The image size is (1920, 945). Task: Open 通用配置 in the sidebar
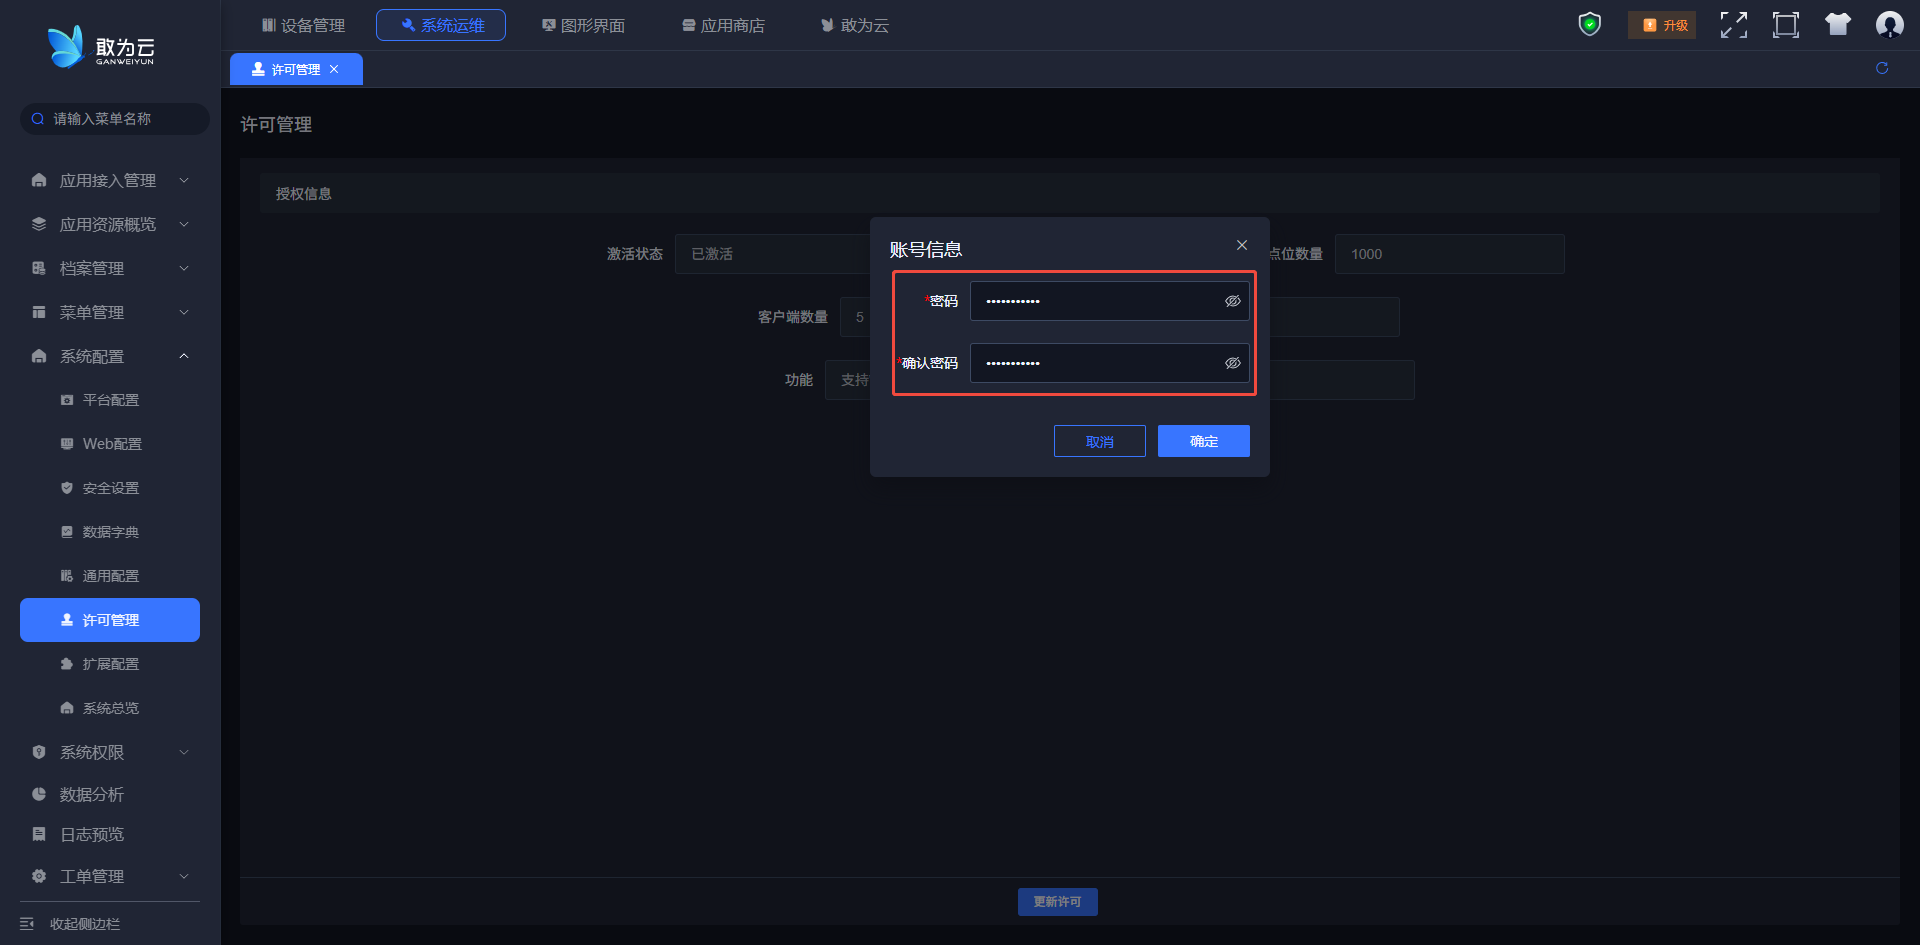coord(110,576)
